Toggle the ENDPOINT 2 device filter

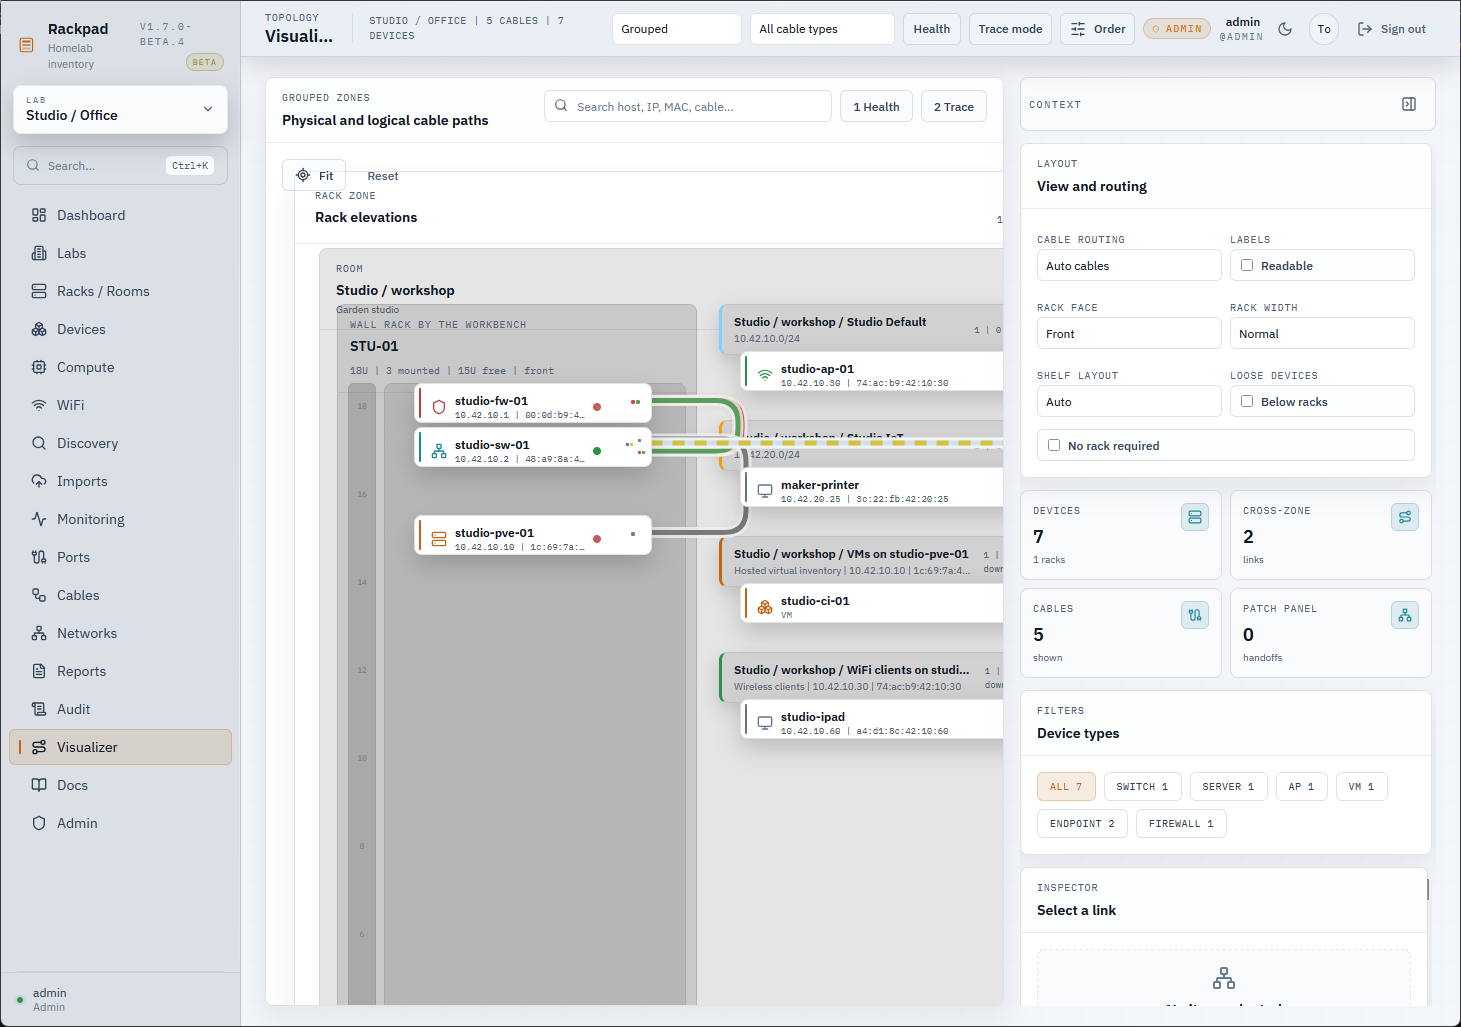click(1082, 824)
